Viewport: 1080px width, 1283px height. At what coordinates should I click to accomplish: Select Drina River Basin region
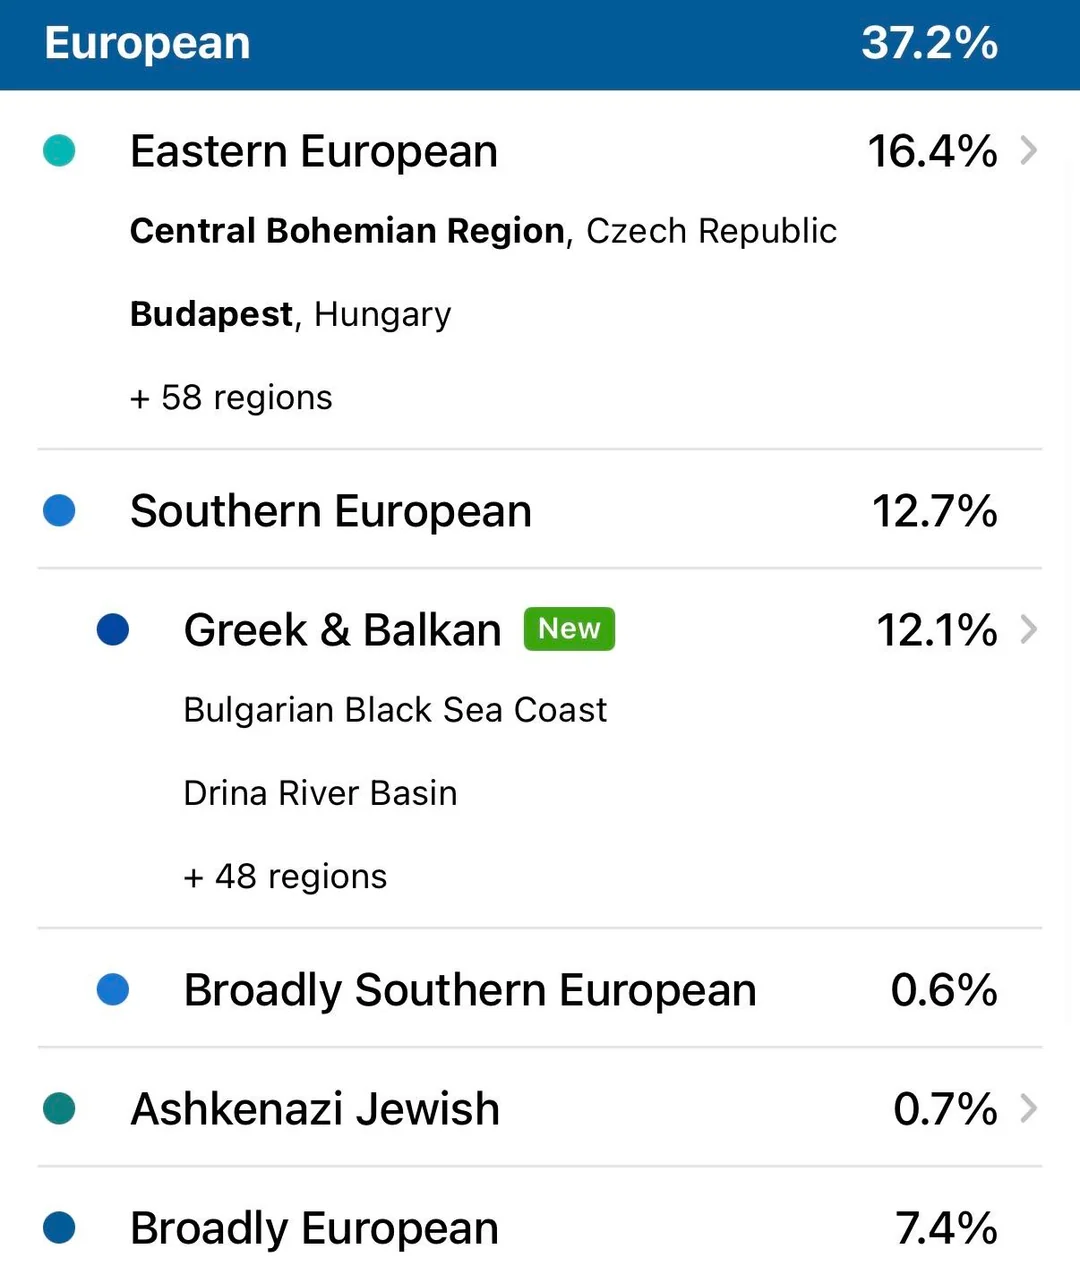coord(320,793)
